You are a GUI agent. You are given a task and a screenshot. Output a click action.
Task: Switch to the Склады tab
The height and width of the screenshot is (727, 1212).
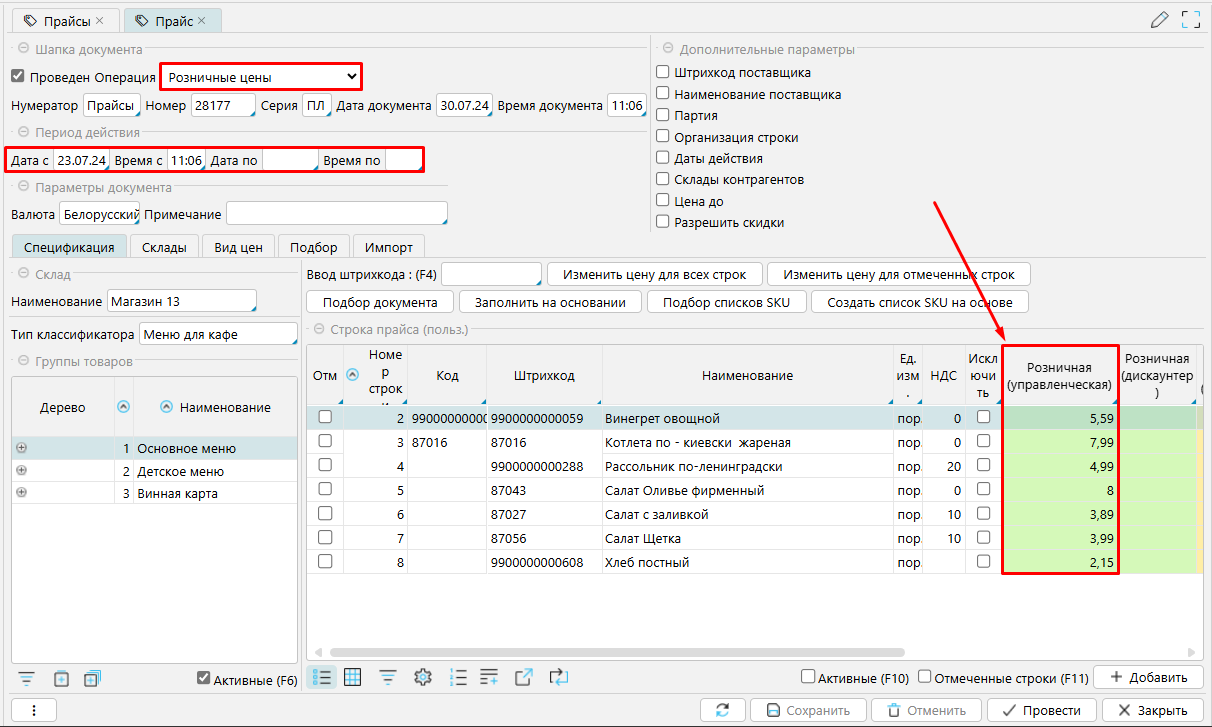point(164,247)
